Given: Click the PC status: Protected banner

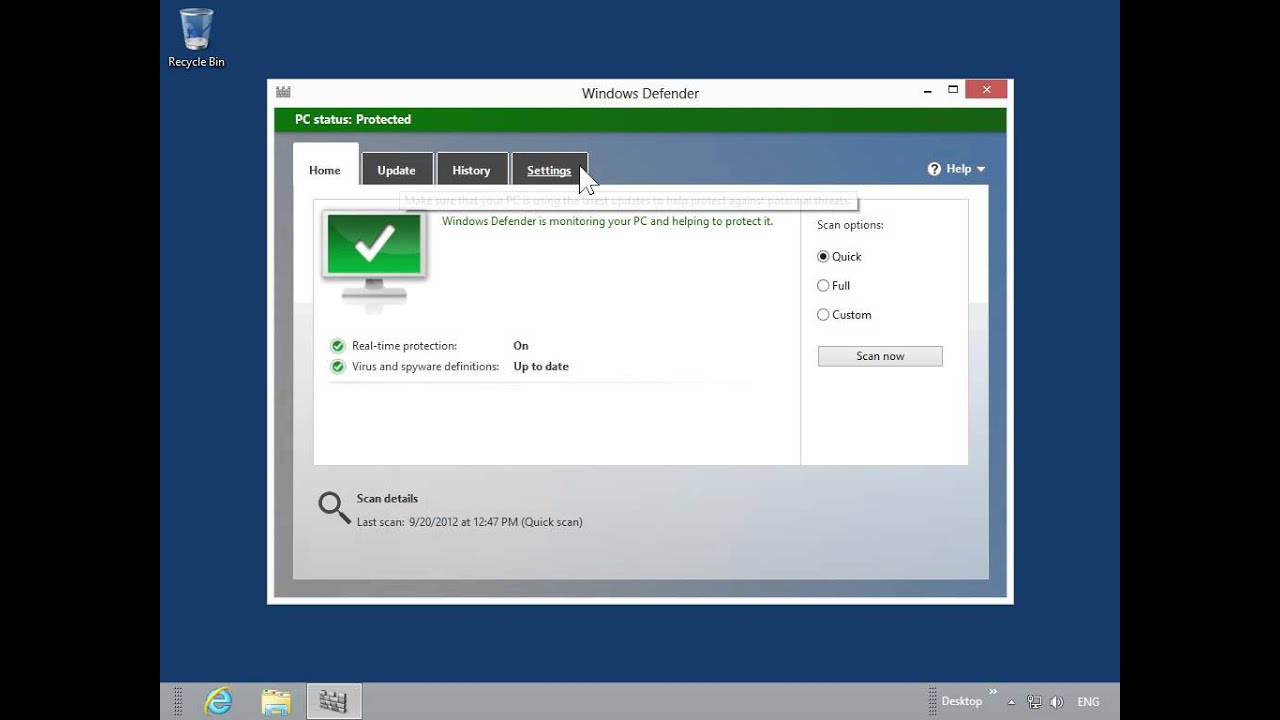Looking at the screenshot, I should [640, 120].
